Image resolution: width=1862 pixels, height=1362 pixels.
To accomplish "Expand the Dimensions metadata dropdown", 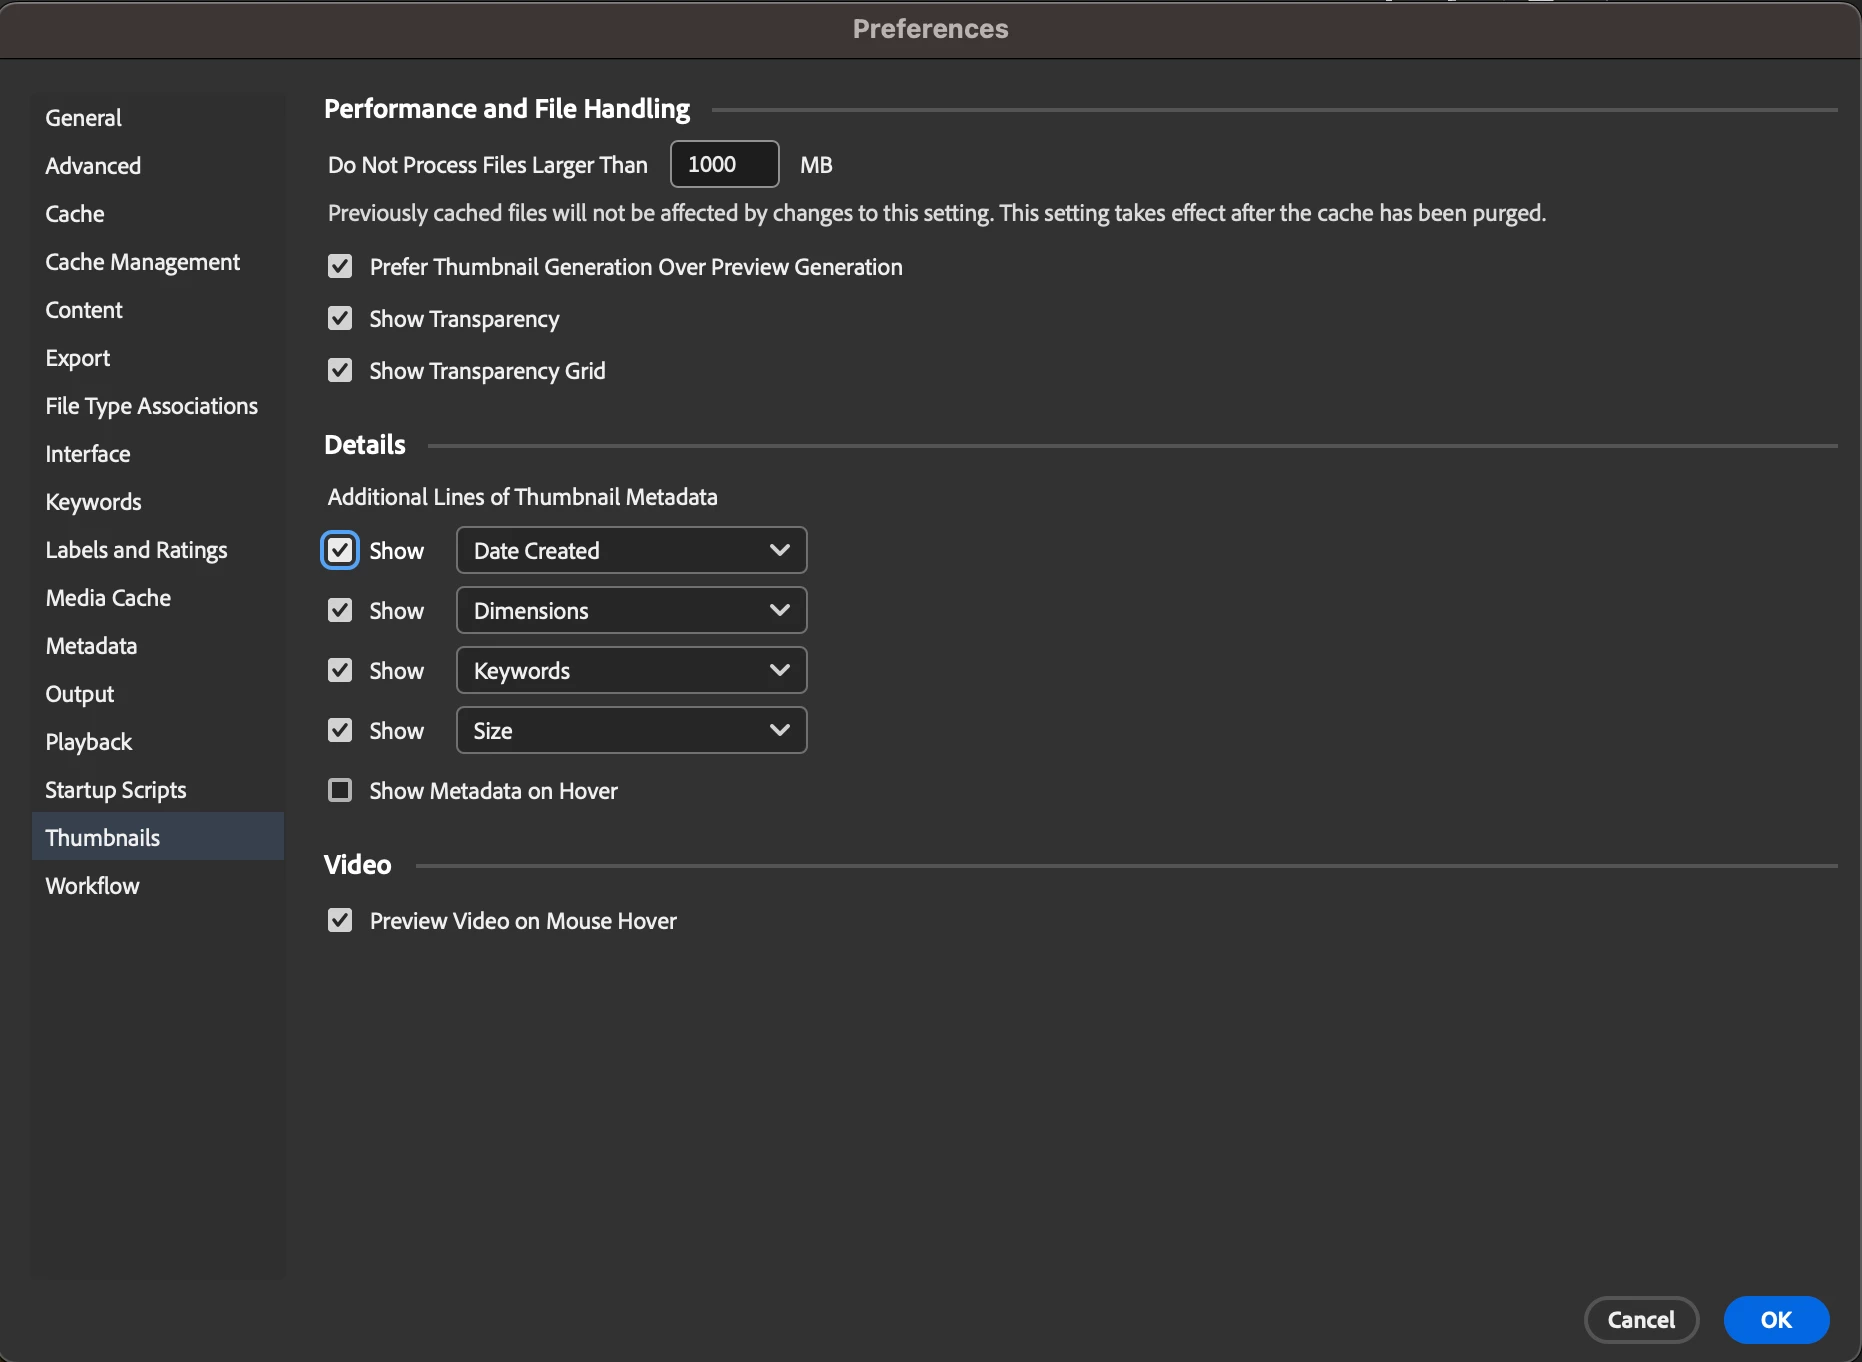I will tap(631, 610).
